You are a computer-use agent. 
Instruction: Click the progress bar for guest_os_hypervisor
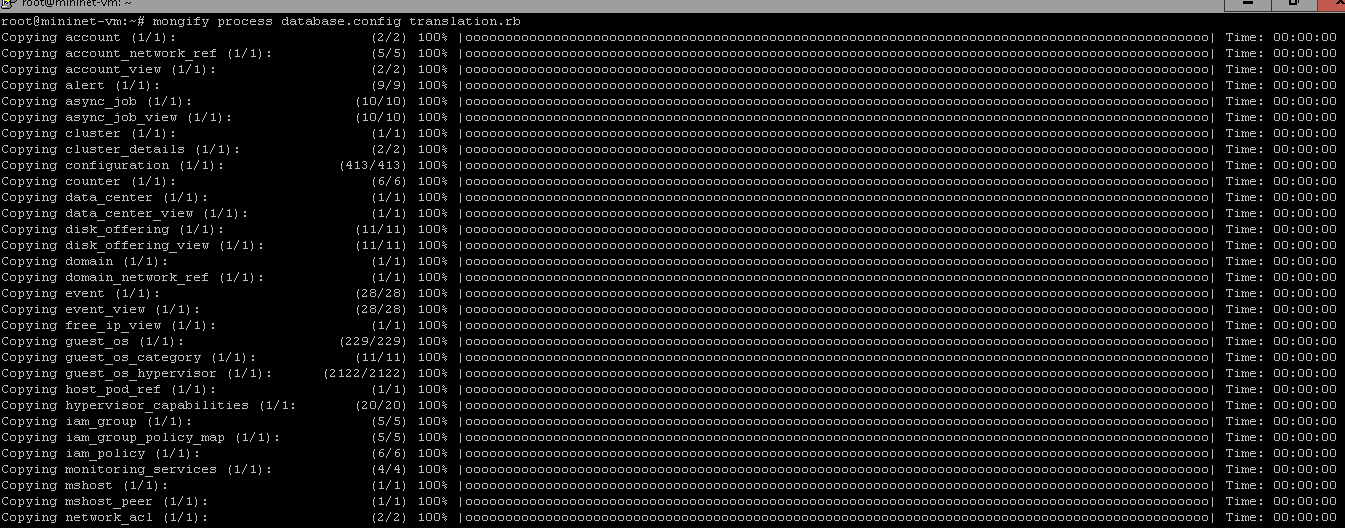click(837, 373)
